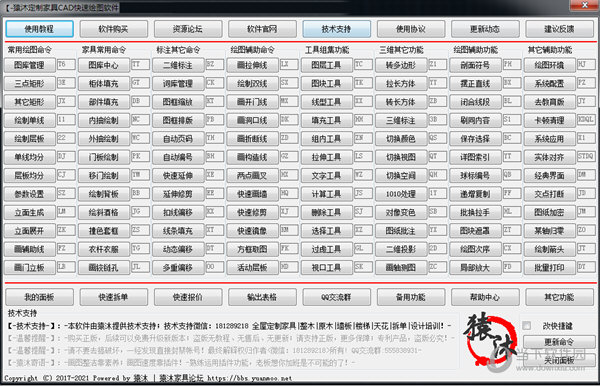Run the 转多边形 command
The height and width of the screenshot is (386, 600).
pyautogui.click(x=401, y=65)
